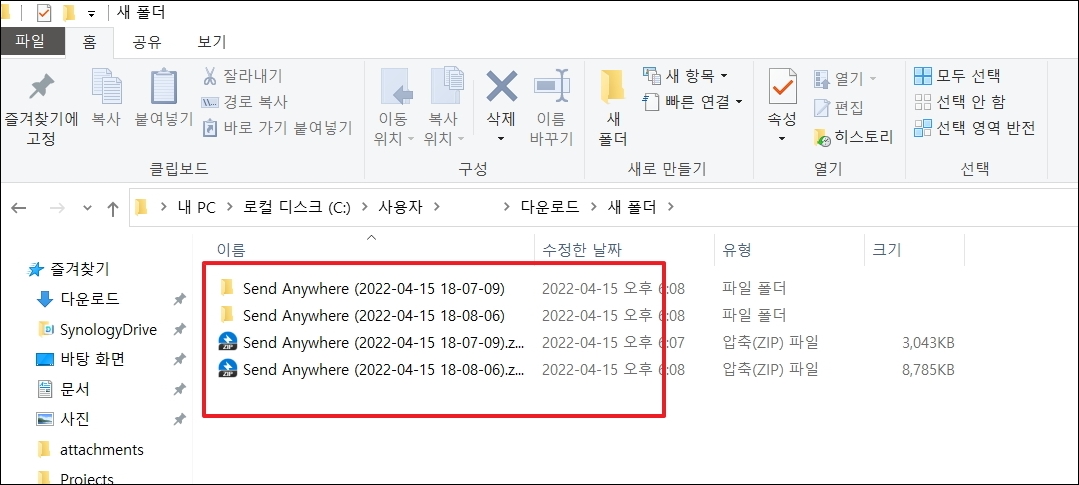Click 바로 가기 붙여넣기 (Paste shortcut)
Viewport: 1079px width, 485px height.
[277, 127]
